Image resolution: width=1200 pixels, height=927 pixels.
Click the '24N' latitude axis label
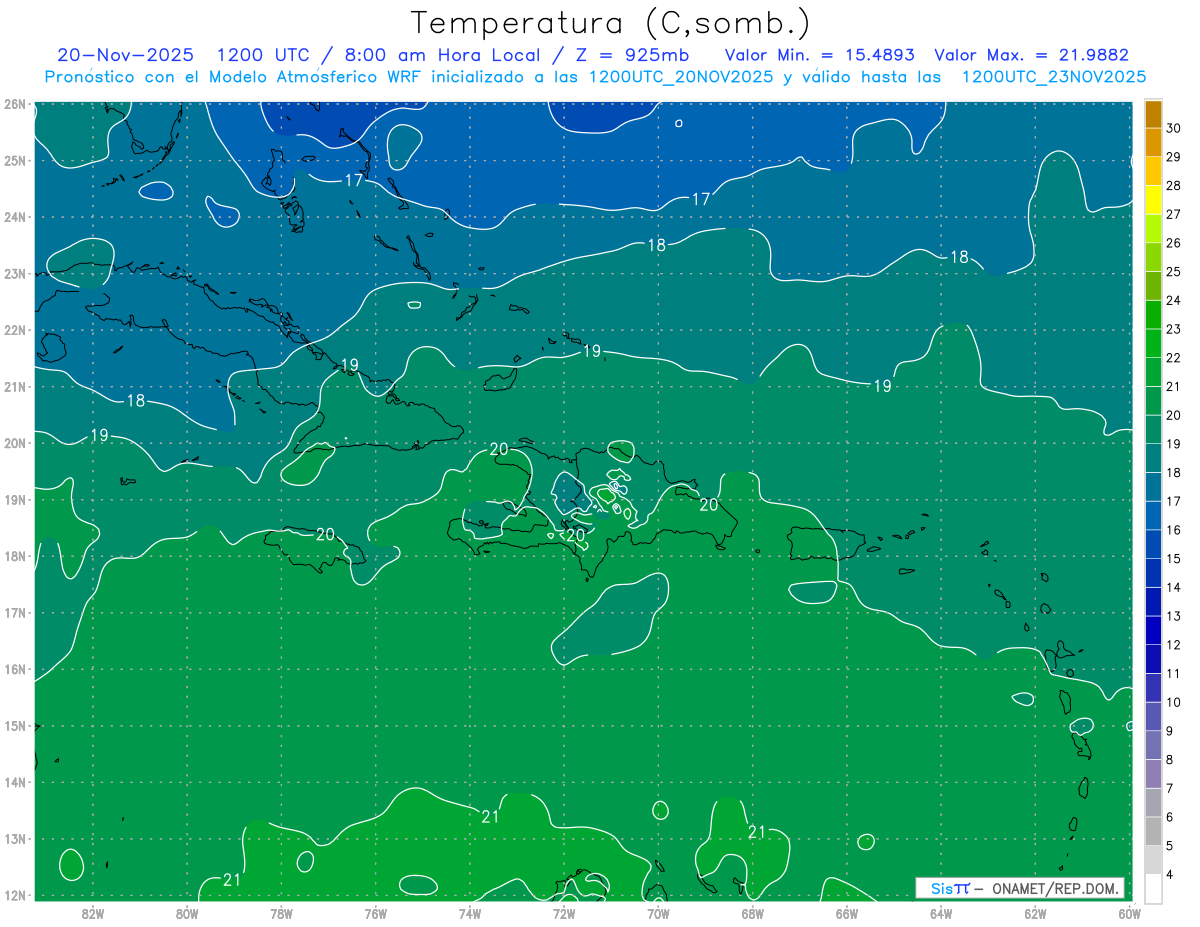pos(14,217)
